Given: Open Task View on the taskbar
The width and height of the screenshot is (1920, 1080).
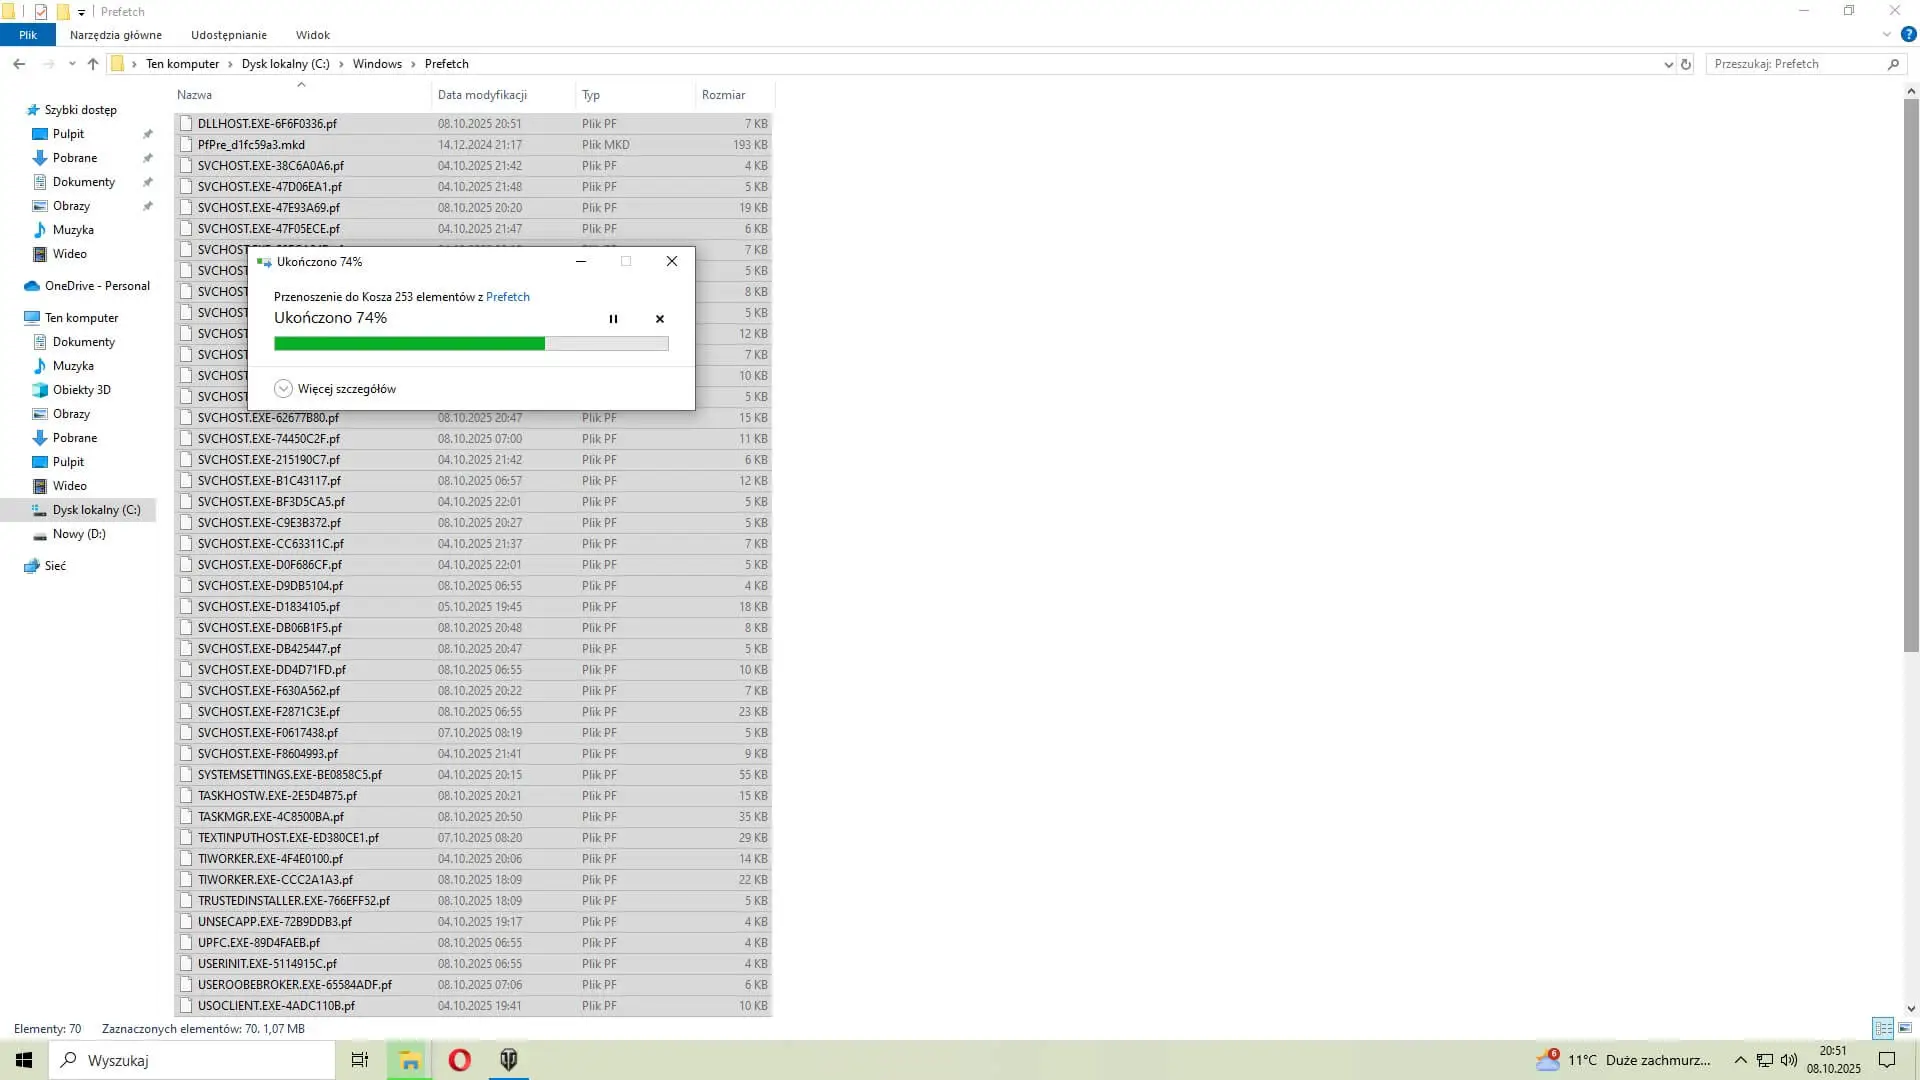Looking at the screenshot, I should click(x=360, y=1060).
